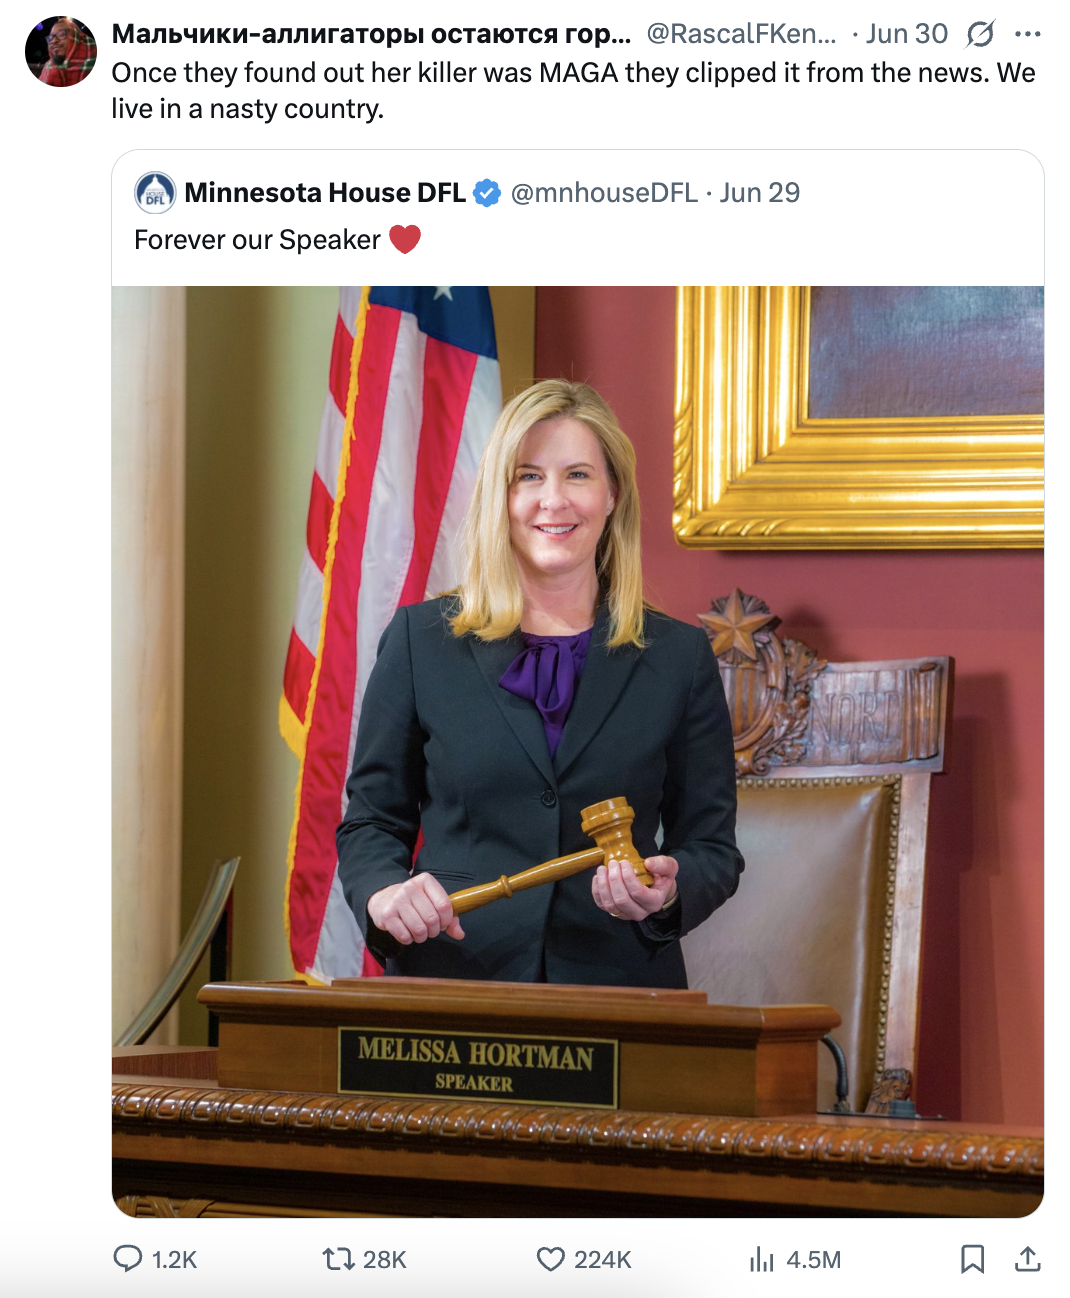Open the @mnhouseDFL handle

click(604, 192)
